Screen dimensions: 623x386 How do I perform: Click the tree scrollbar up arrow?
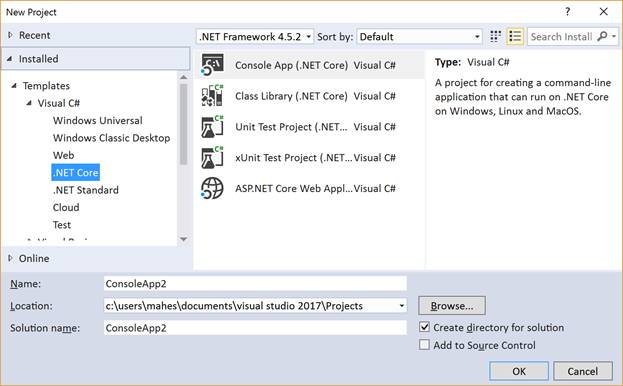[x=183, y=77]
